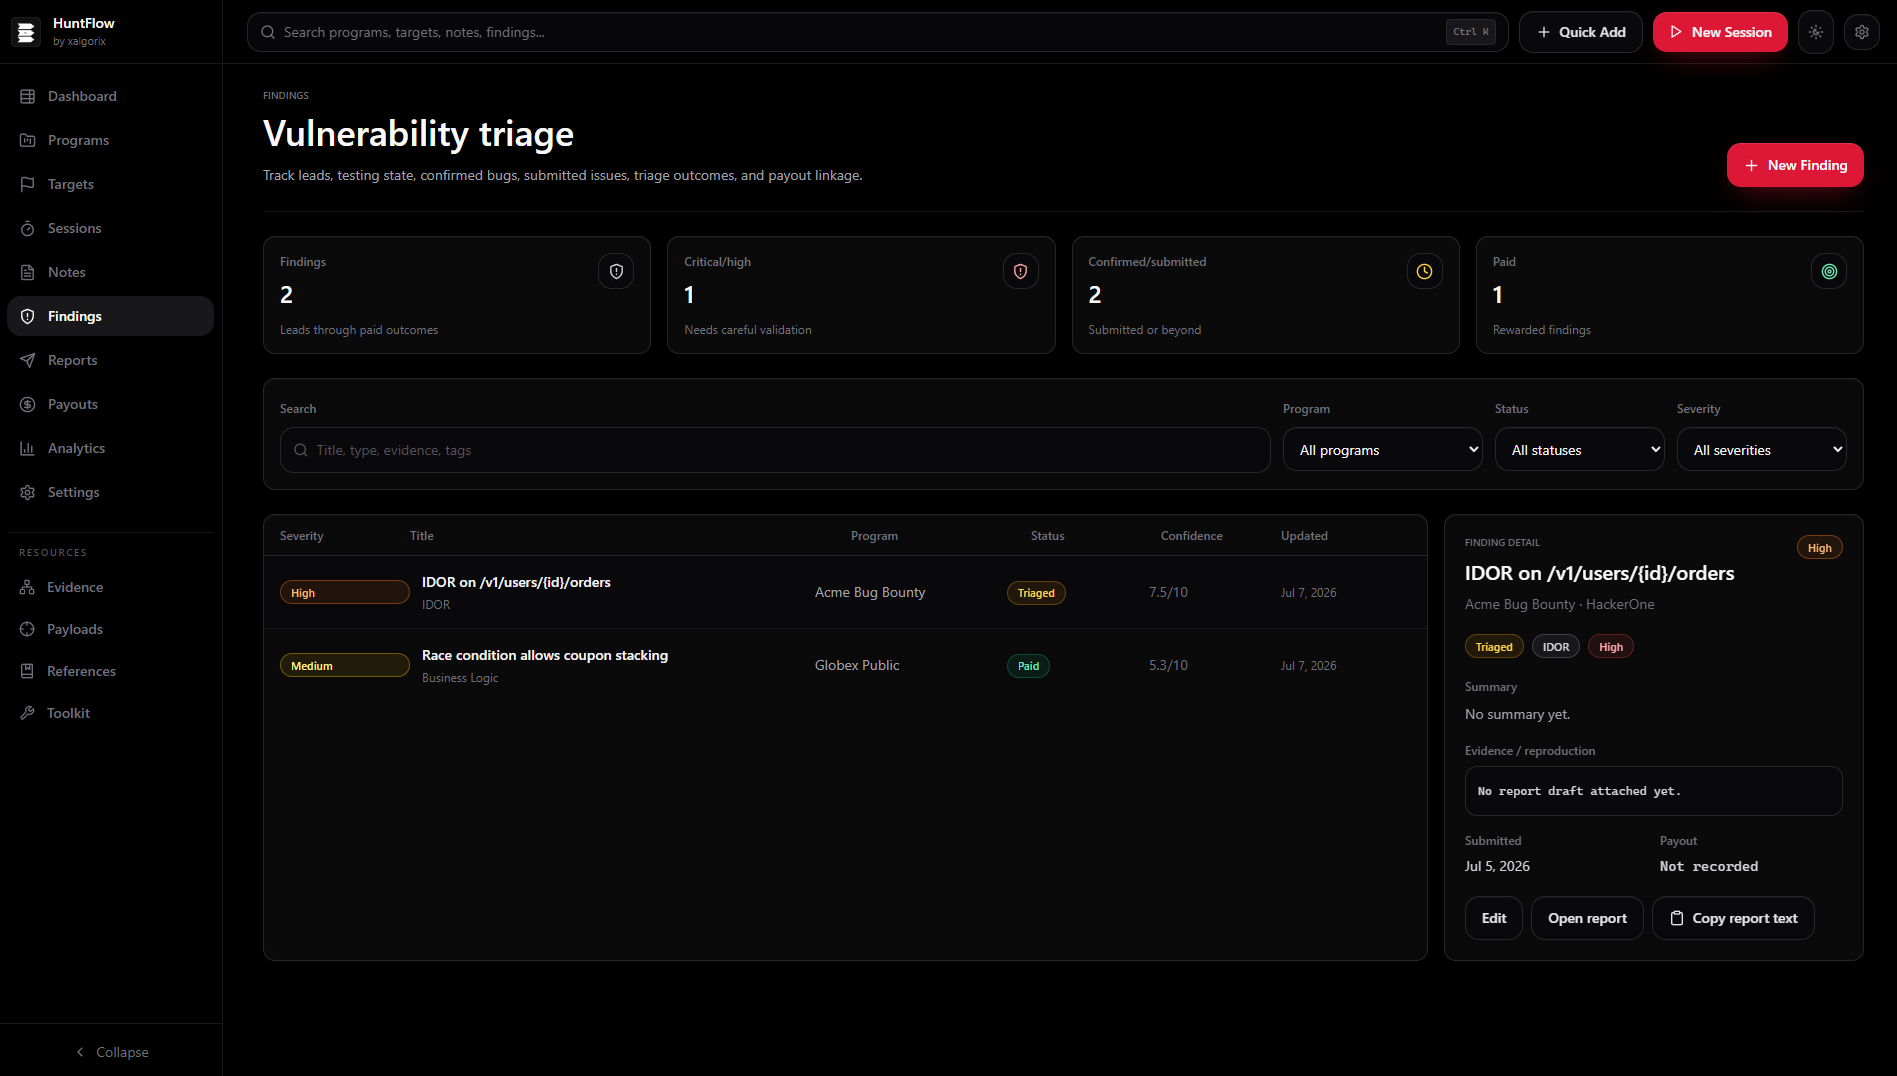The height and width of the screenshot is (1076, 1897).
Task: Click the evidence box 'No report draft attached yet.'
Action: pyautogui.click(x=1653, y=791)
